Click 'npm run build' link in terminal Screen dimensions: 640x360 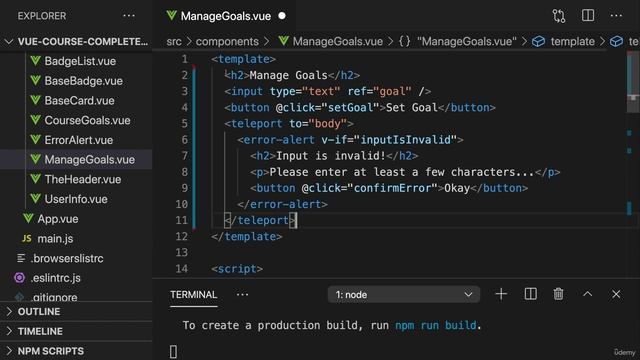[435, 325]
